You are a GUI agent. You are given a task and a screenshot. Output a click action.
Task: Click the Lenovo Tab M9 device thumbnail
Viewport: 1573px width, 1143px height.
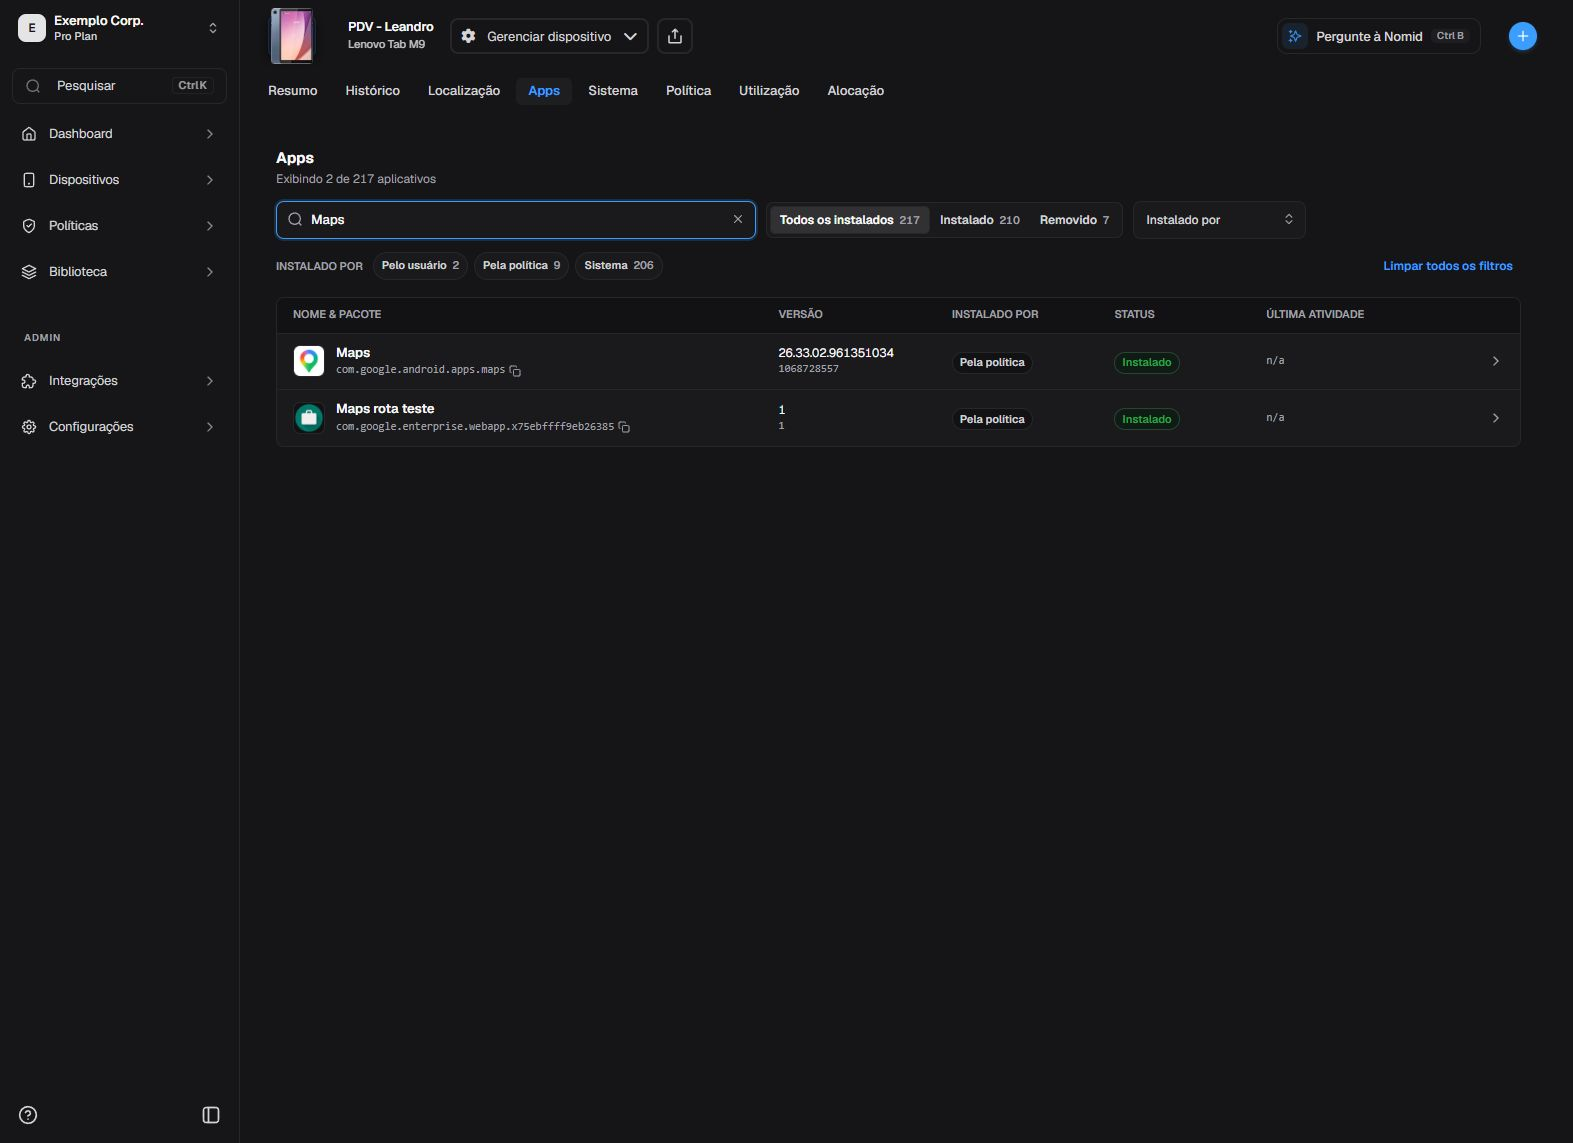[x=292, y=36]
